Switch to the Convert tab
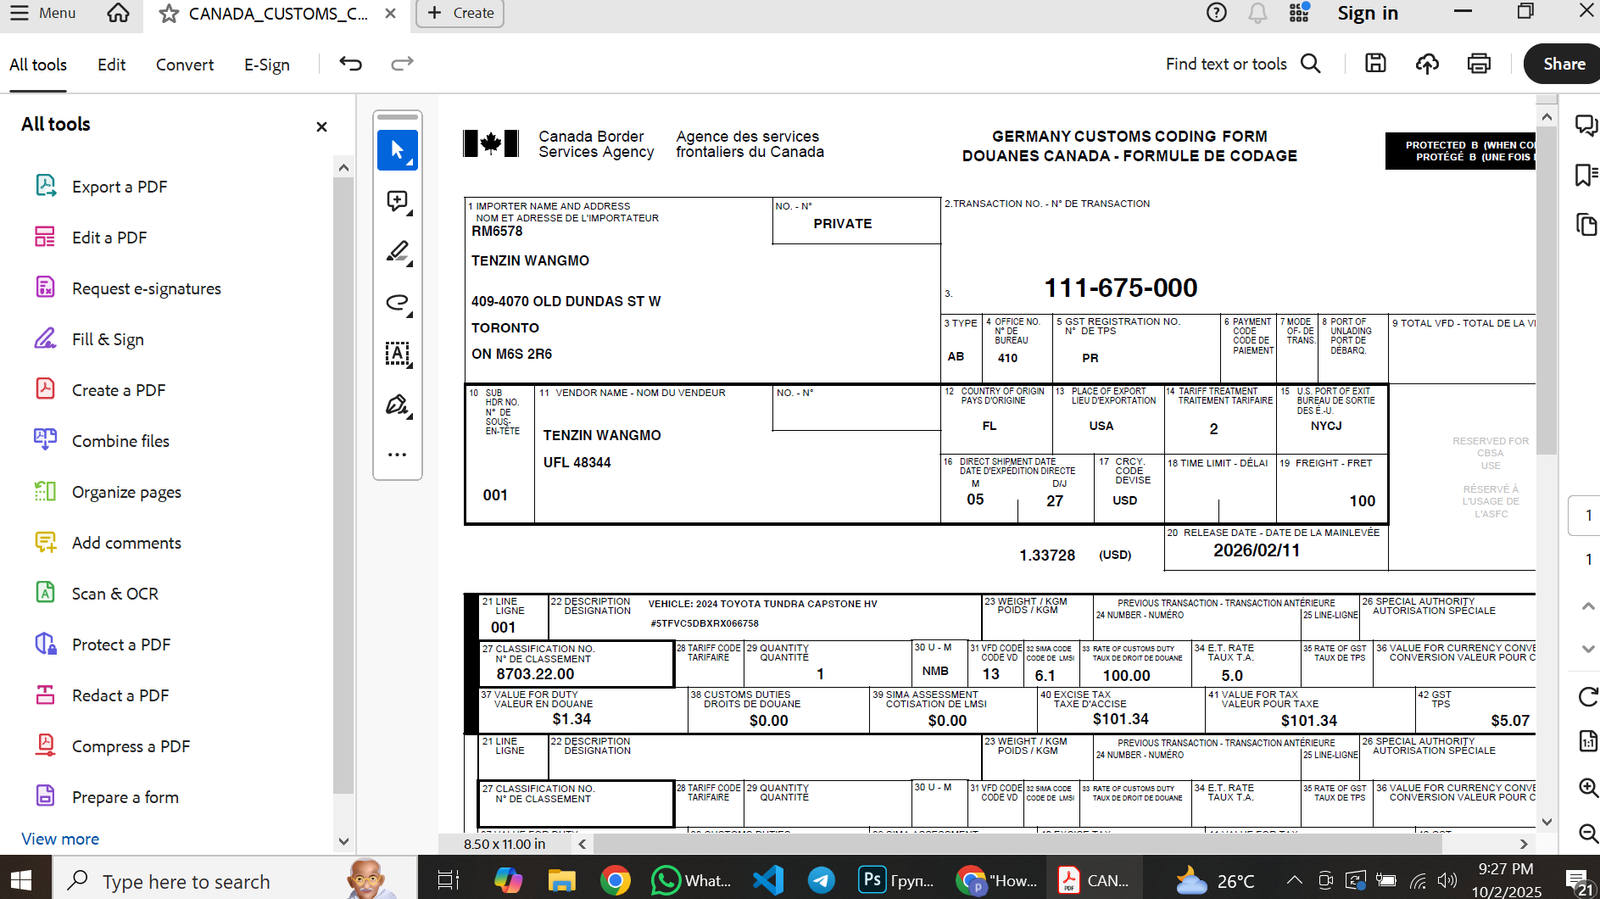The width and height of the screenshot is (1600, 899). click(184, 65)
